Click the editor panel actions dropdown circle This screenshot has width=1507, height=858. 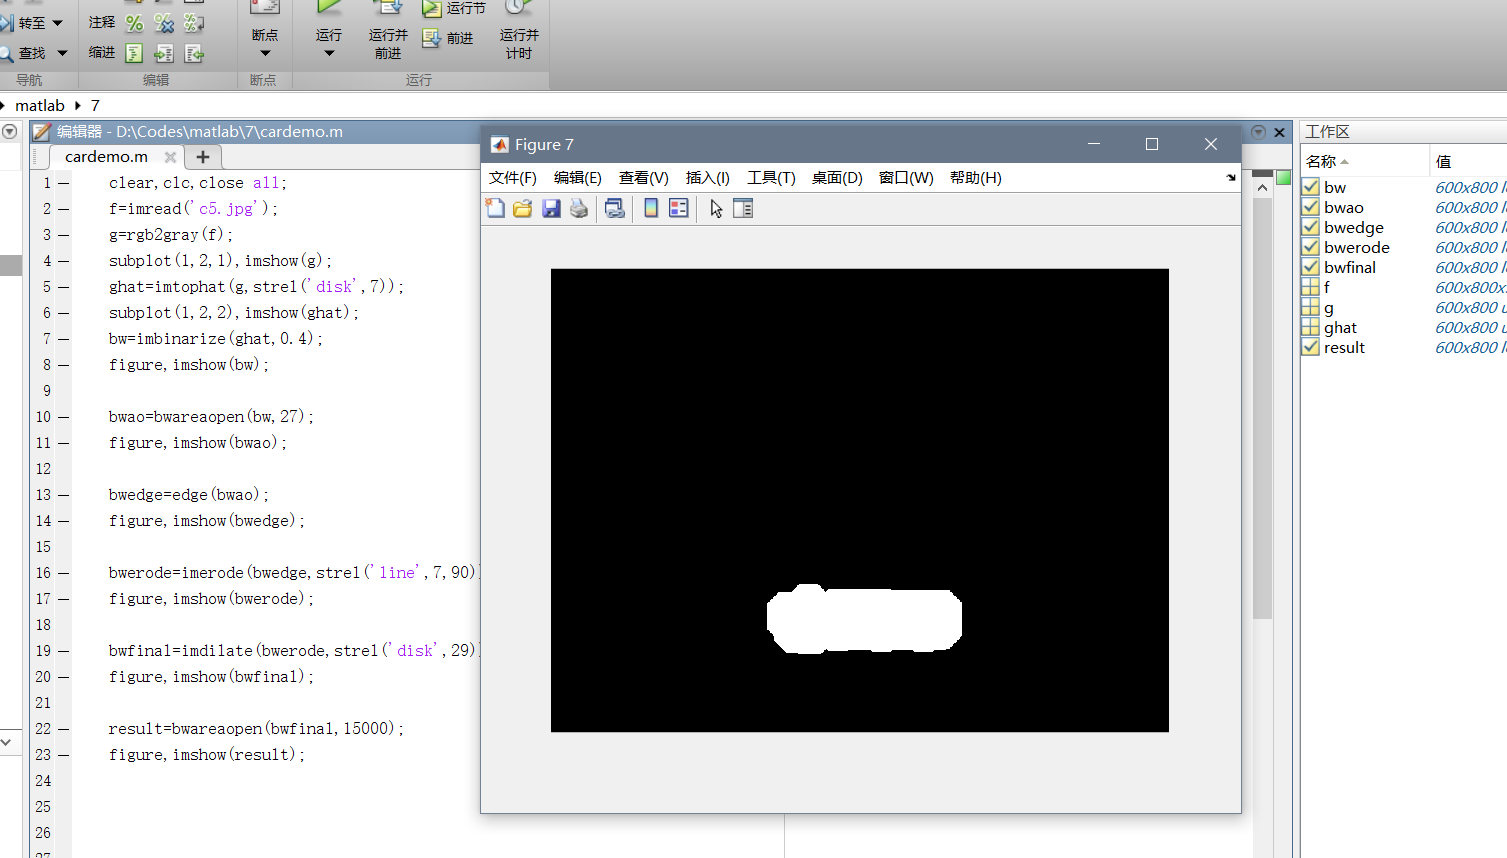click(x=1258, y=132)
